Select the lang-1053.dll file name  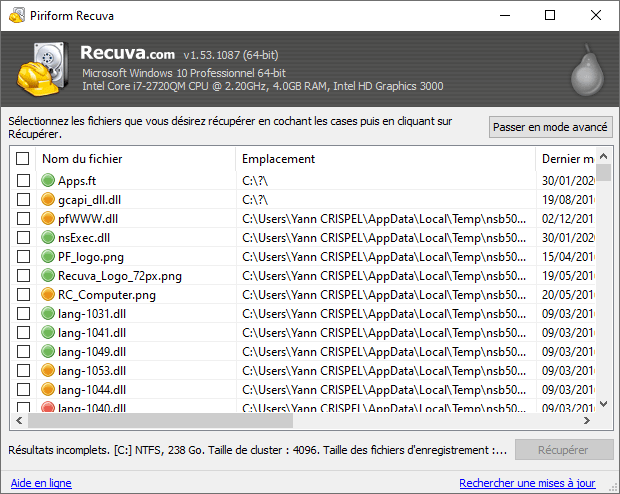click(92, 371)
